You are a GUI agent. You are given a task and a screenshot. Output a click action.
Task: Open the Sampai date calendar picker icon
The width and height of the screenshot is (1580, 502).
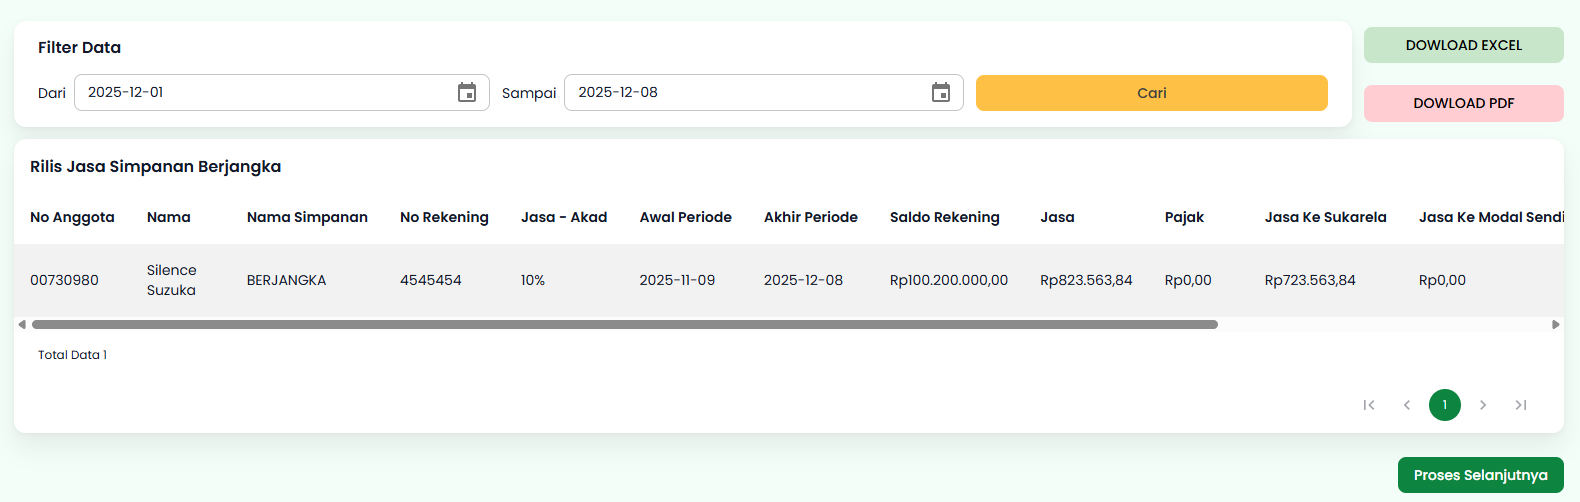[x=941, y=93]
